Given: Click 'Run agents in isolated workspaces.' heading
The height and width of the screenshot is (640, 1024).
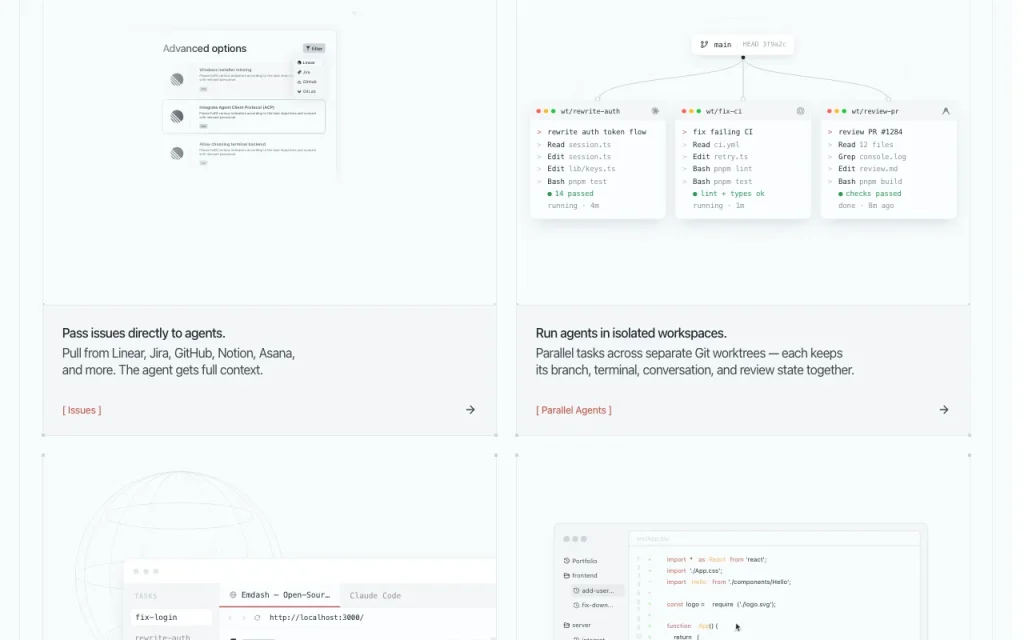Looking at the screenshot, I should click(x=631, y=333).
